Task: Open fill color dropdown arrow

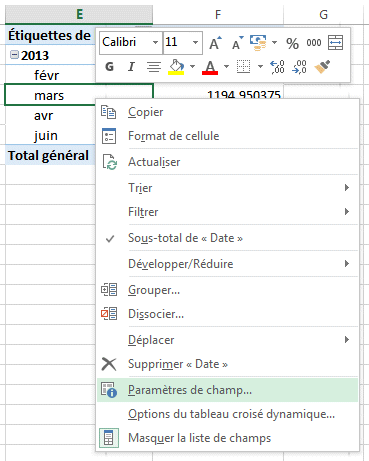Action: pos(192,66)
